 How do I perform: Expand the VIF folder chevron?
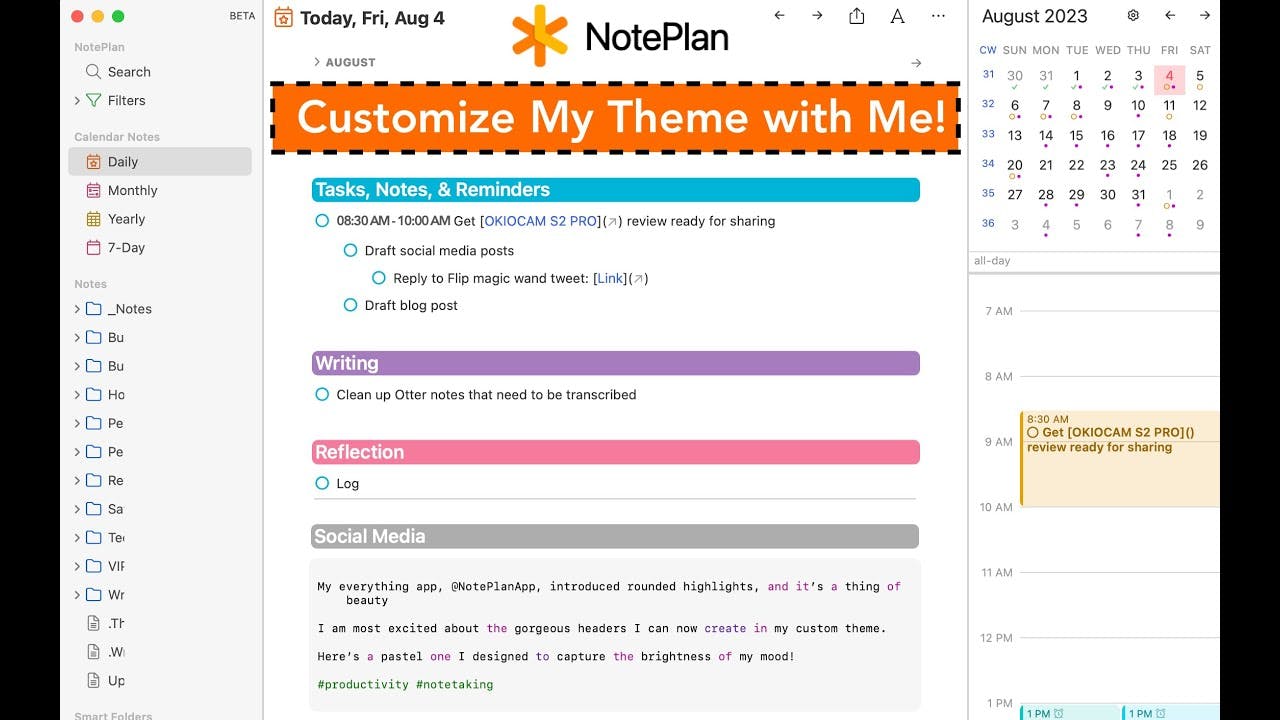pos(77,566)
